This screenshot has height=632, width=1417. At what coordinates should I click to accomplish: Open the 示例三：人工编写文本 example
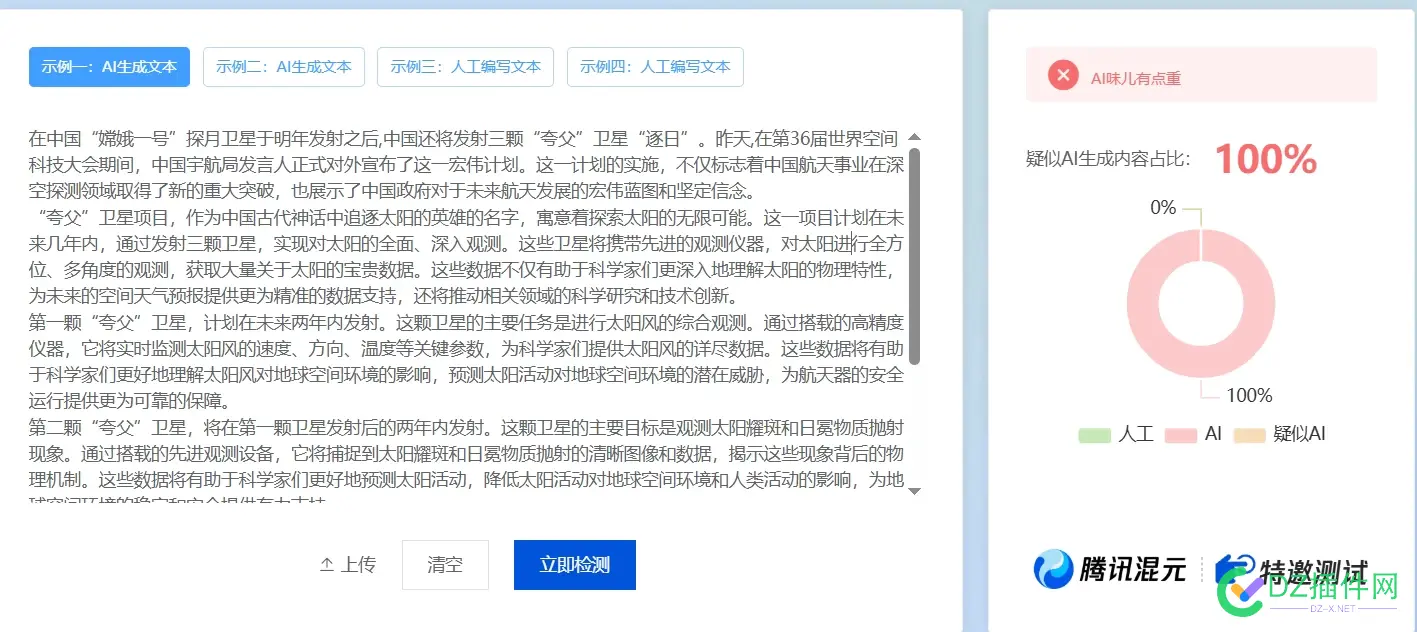pos(465,67)
